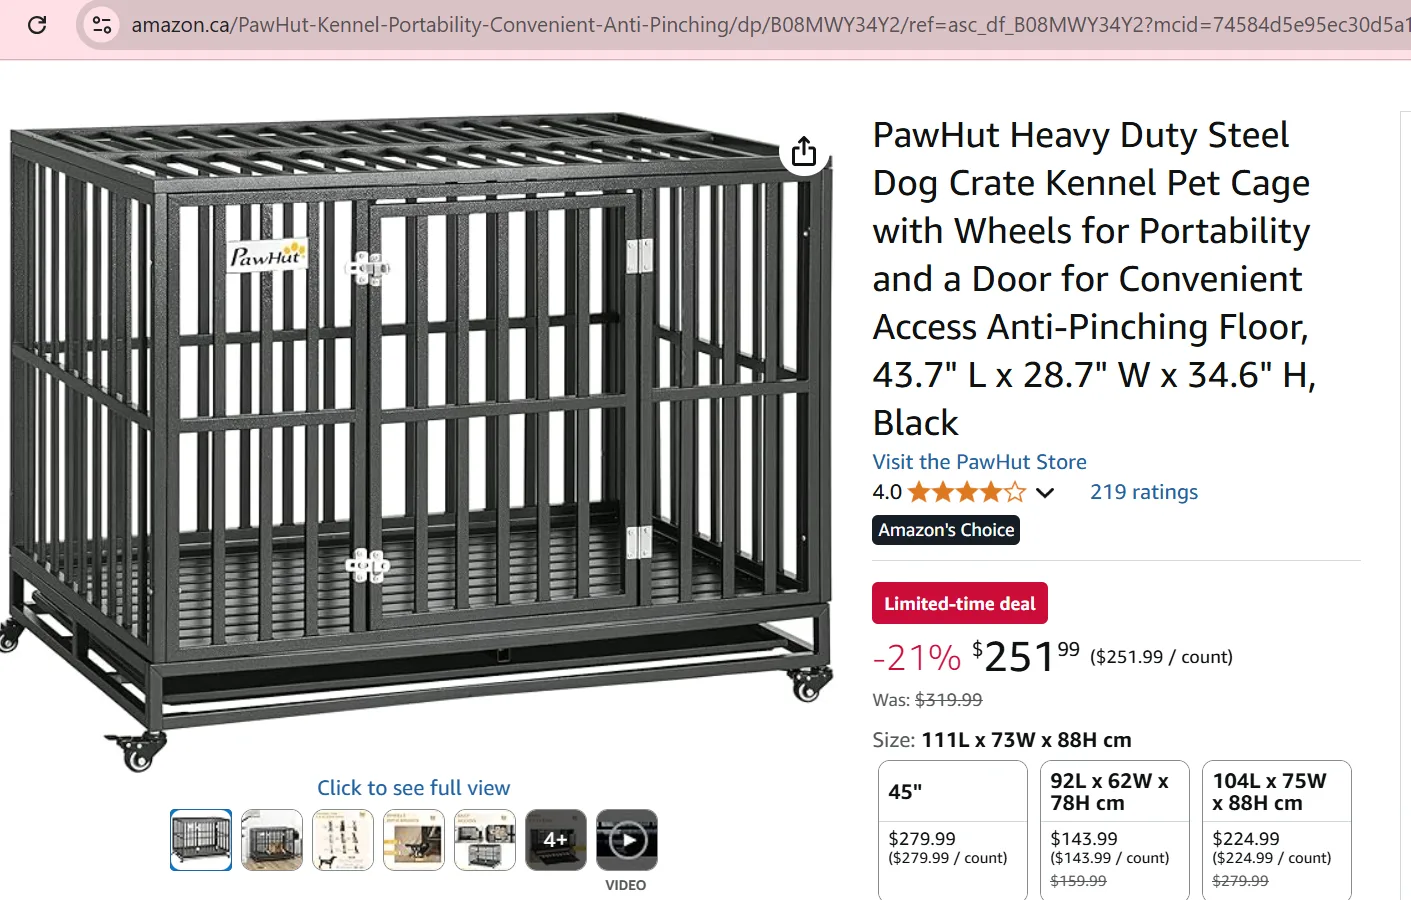Click the Limited-time deal badge

(959, 603)
